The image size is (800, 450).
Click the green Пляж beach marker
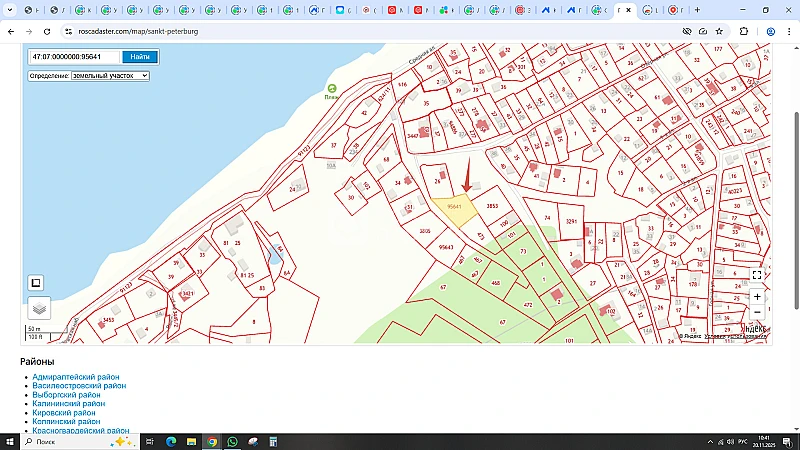pos(331,90)
